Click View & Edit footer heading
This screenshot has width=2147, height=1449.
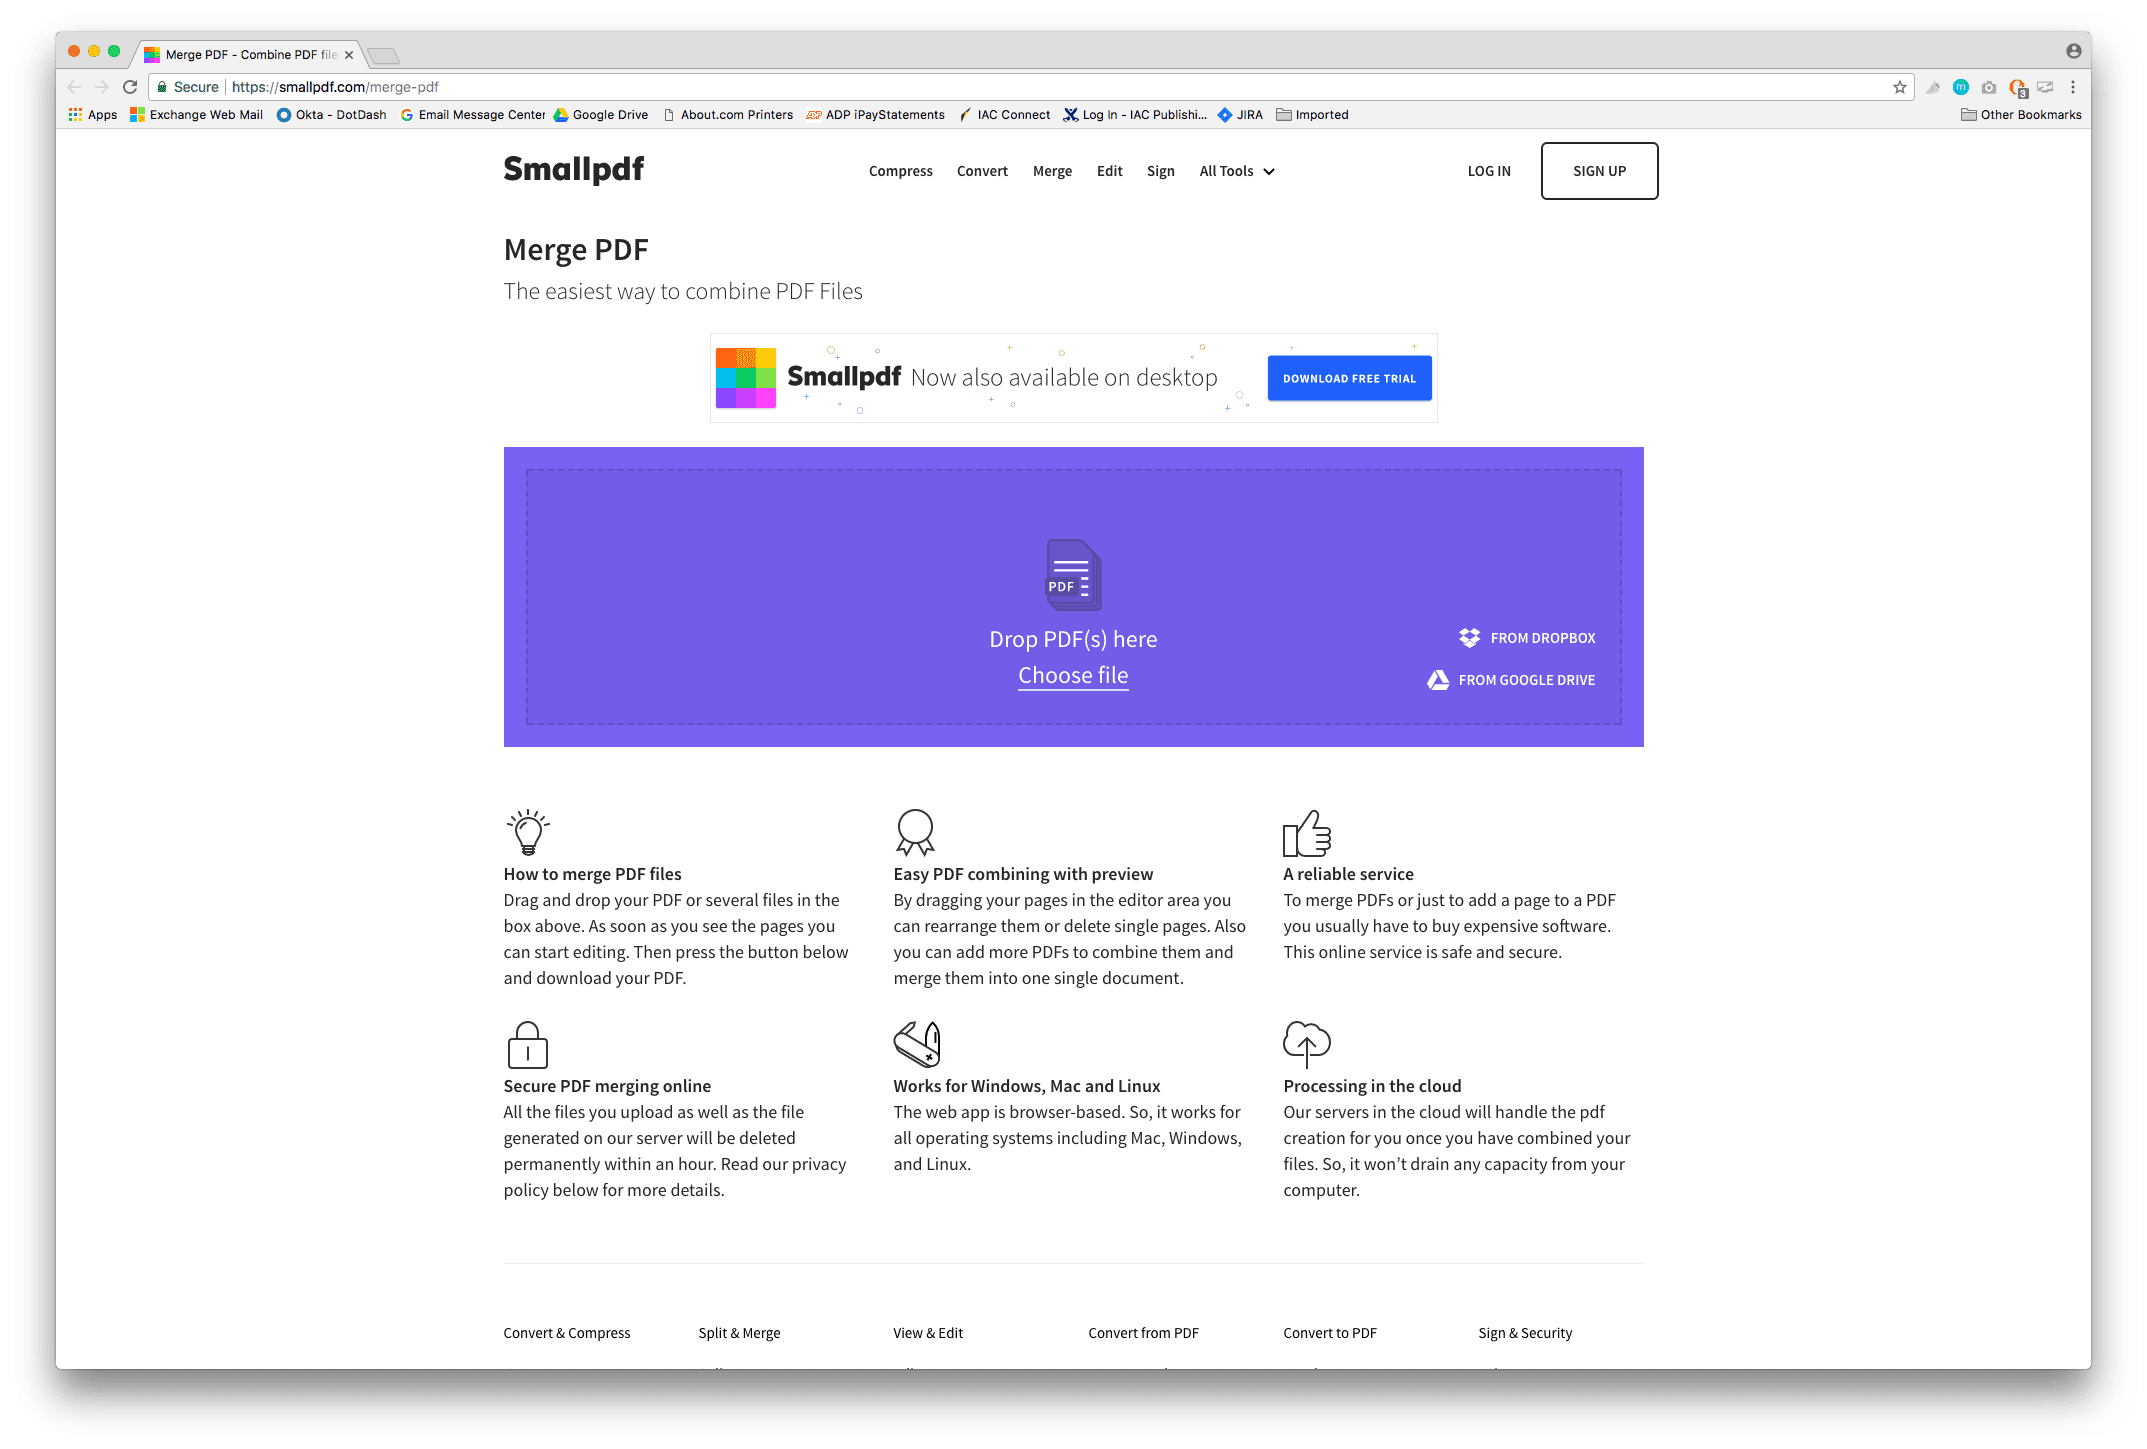point(928,1333)
